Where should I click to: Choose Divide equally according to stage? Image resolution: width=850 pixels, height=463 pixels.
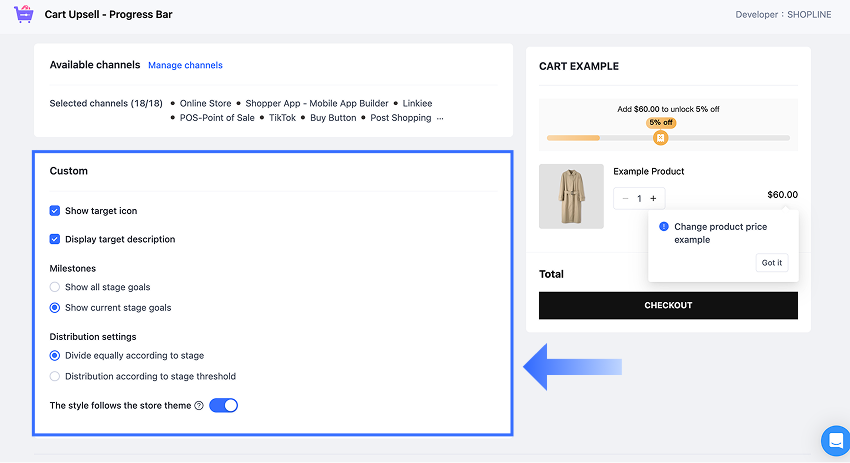tap(55, 355)
